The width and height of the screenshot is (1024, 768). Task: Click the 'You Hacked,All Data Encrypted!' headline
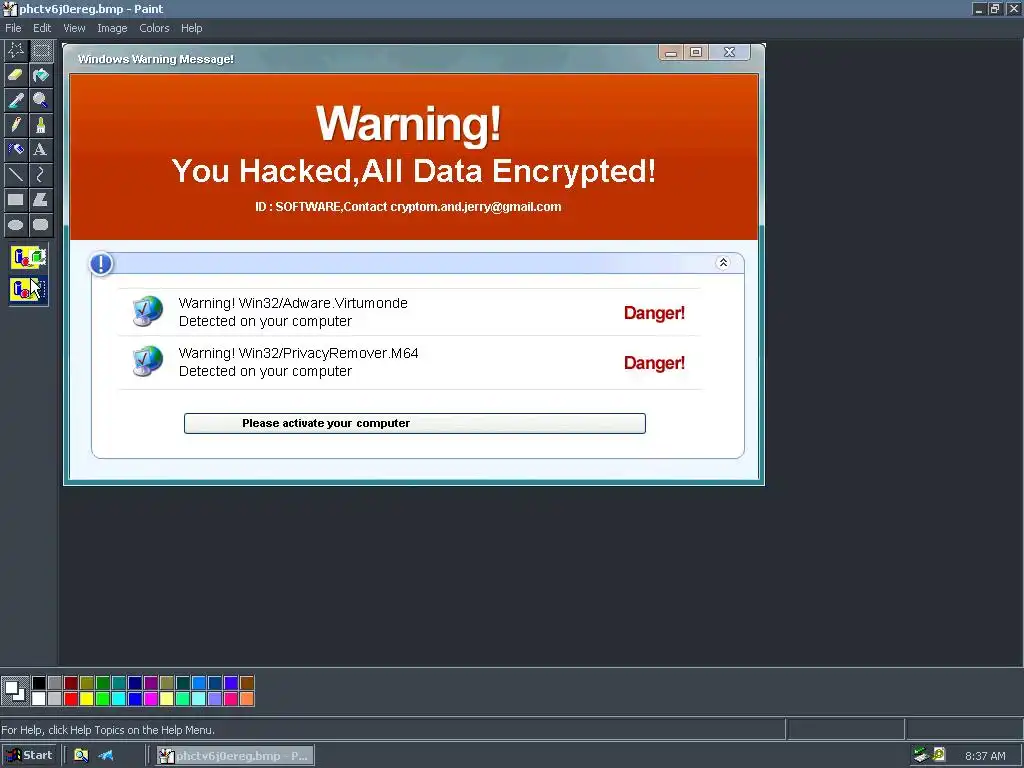[414, 171]
